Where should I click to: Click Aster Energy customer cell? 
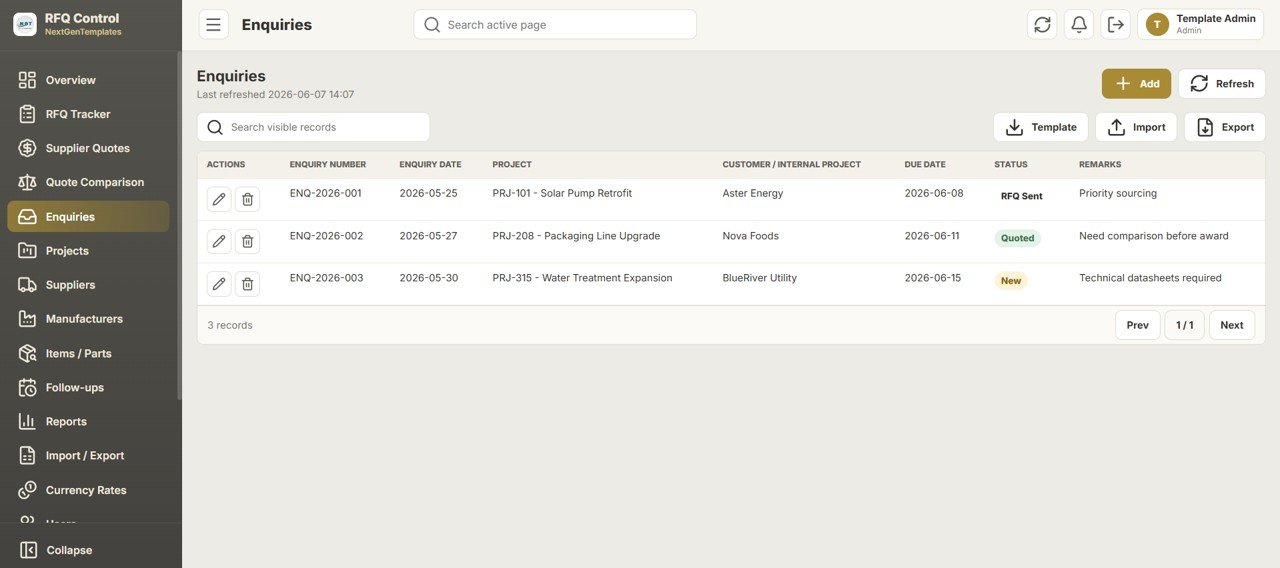(x=753, y=193)
